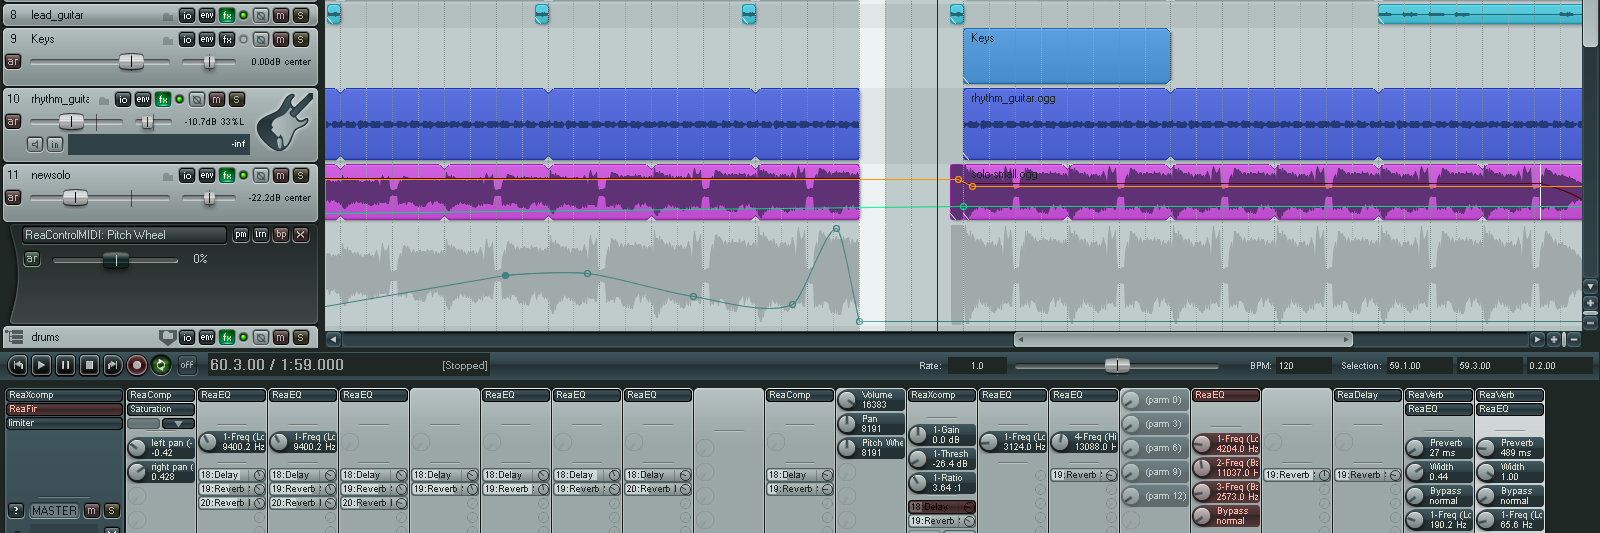
Task: Arm the Pitch Wheel envelope 'ar' button
Action: tap(32, 258)
